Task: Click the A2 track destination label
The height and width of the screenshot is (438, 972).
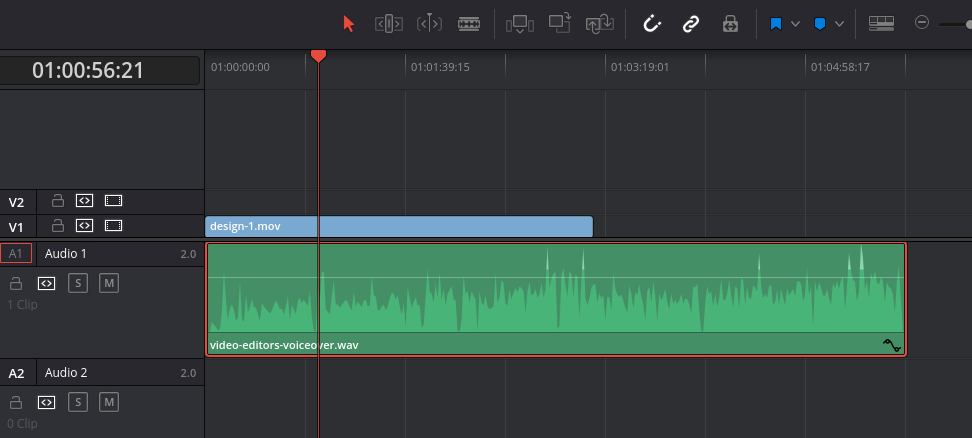Action: (x=16, y=374)
